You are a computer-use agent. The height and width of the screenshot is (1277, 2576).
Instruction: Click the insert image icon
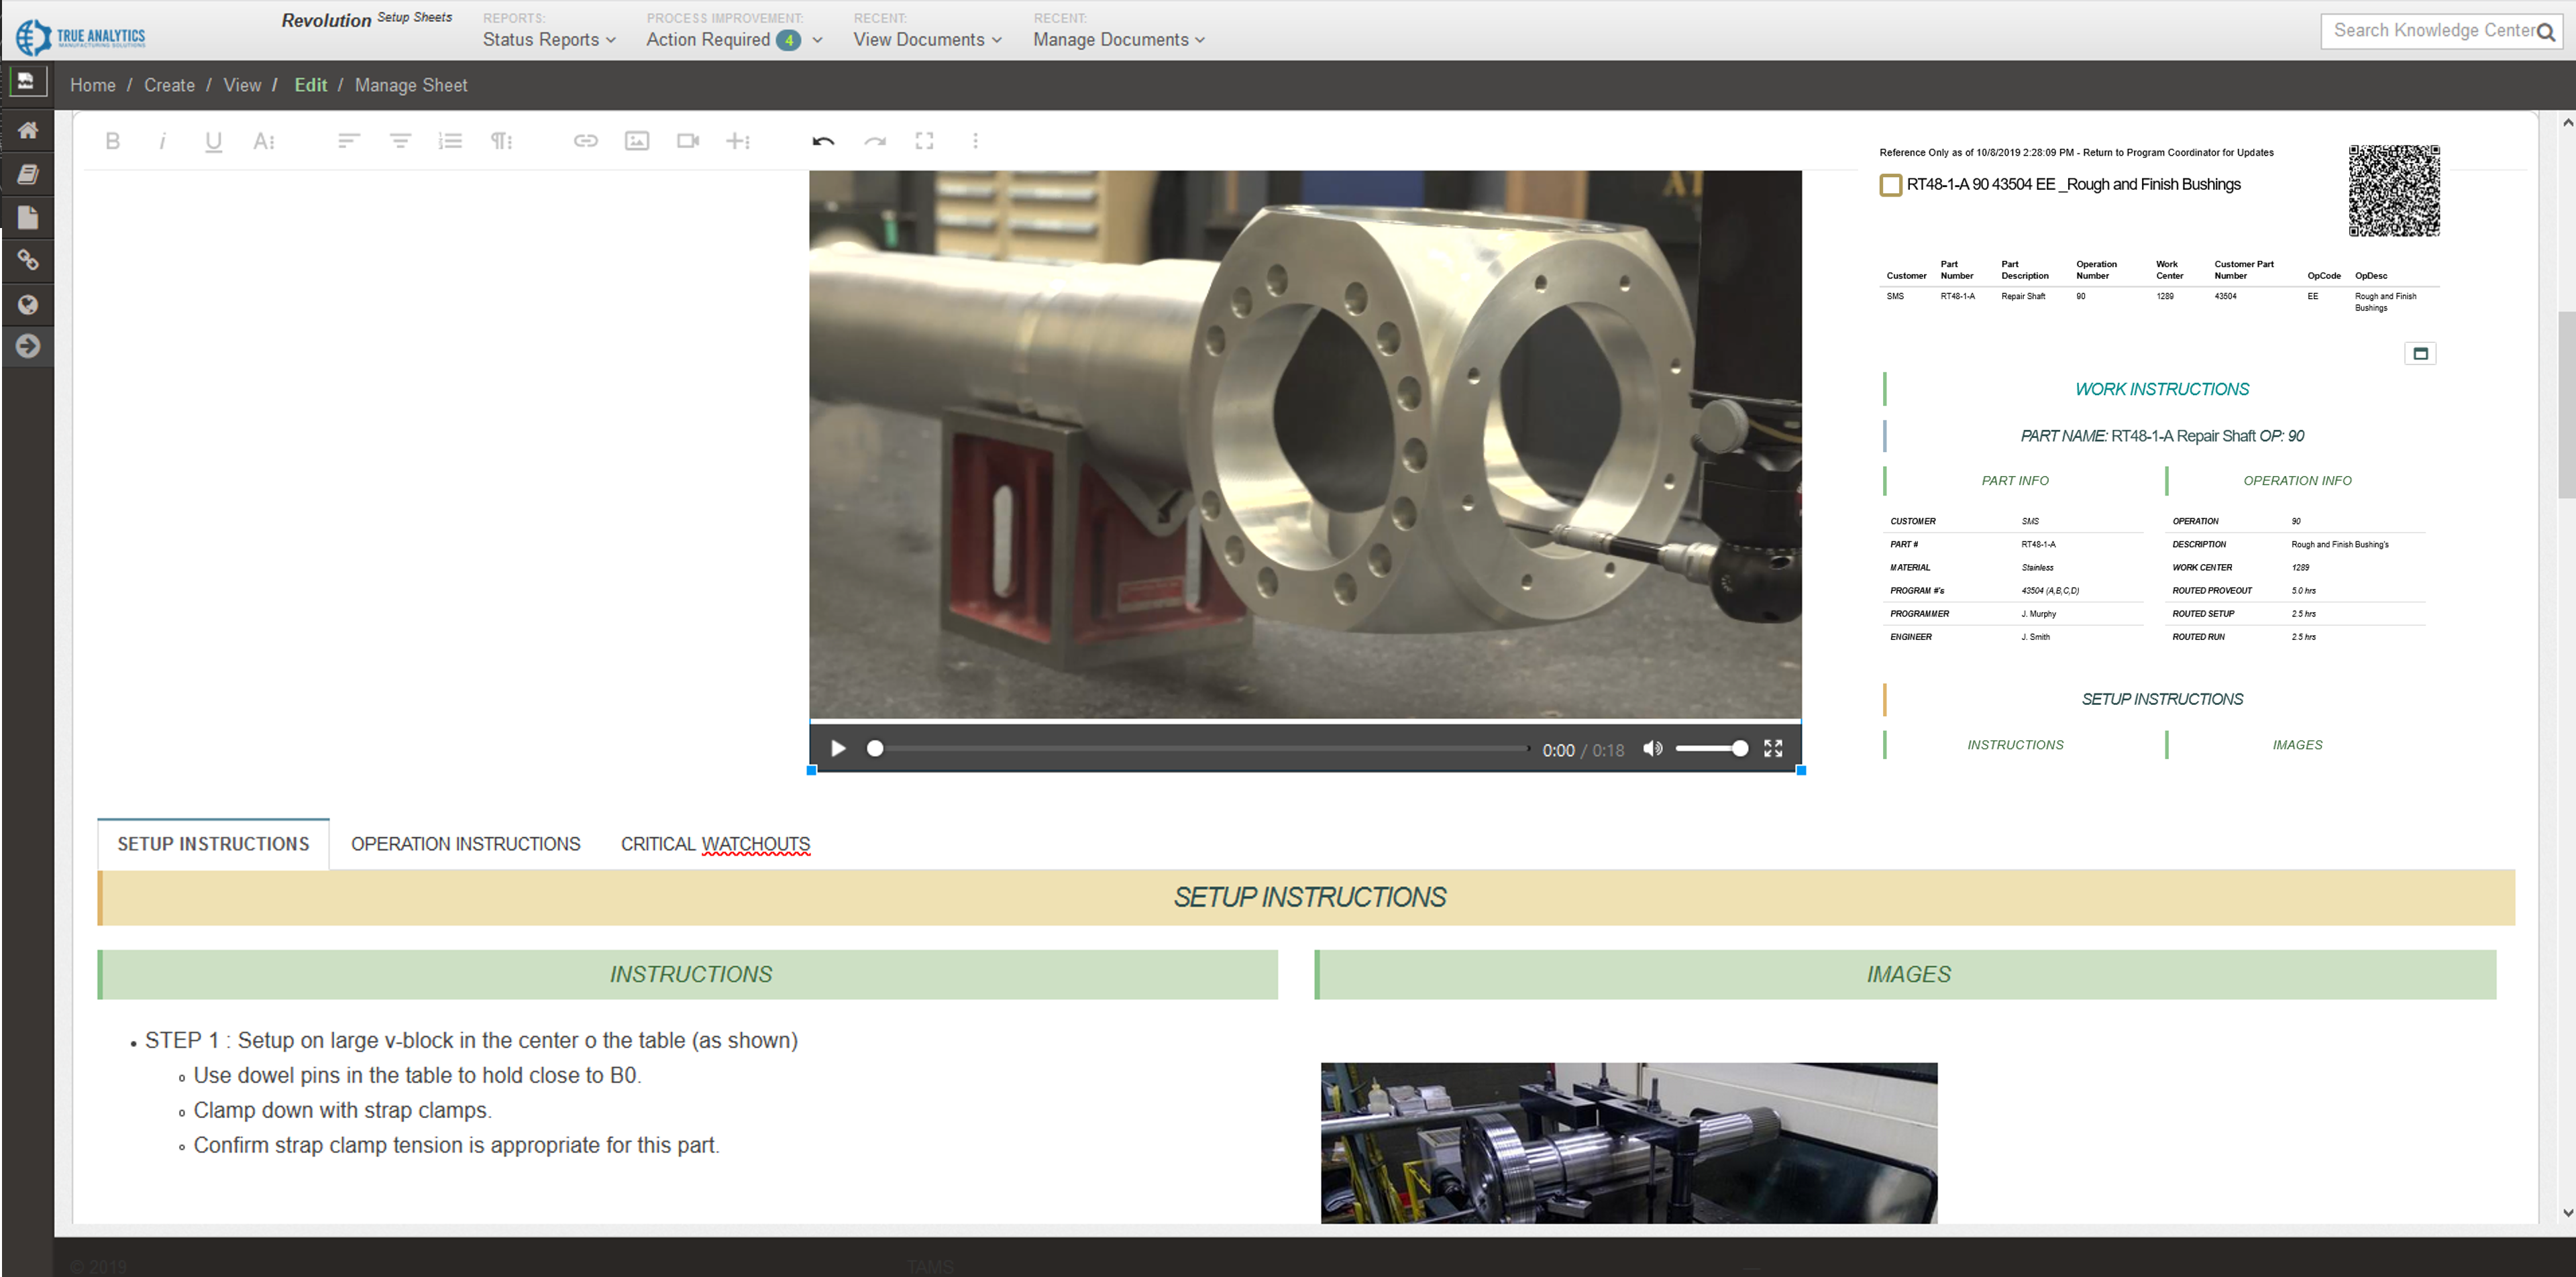point(637,141)
